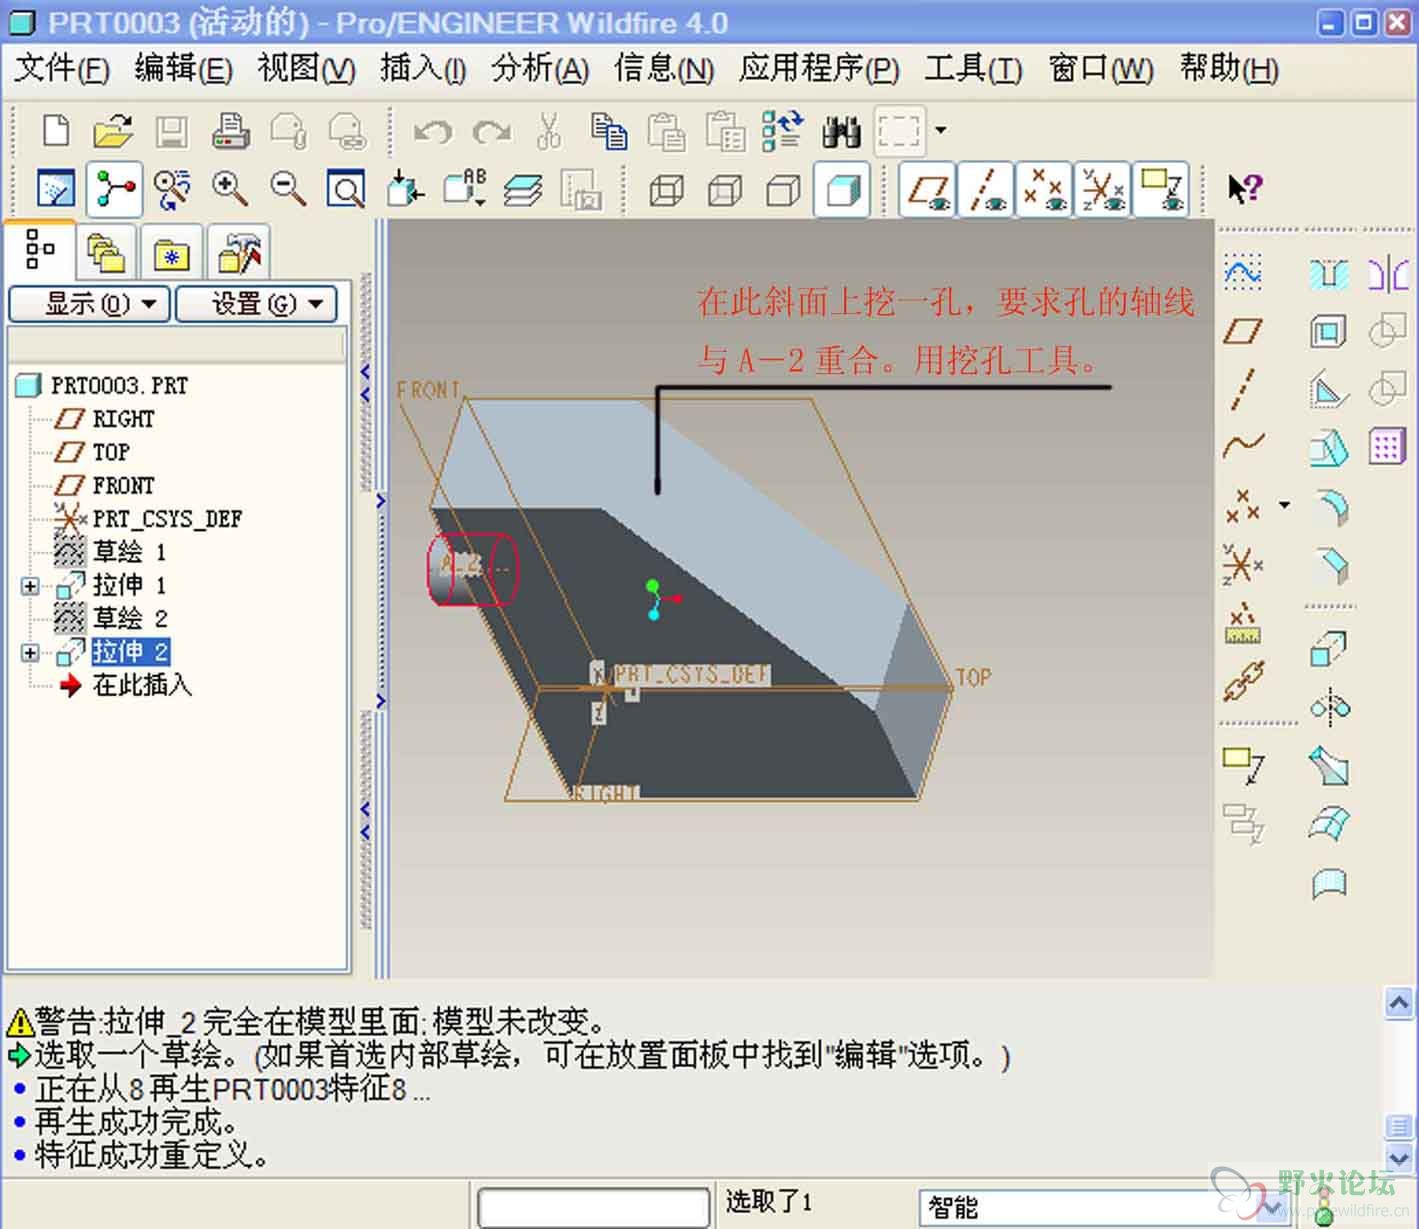
Task: Open the 视图(V) menu
Action: tap(306, 69)
